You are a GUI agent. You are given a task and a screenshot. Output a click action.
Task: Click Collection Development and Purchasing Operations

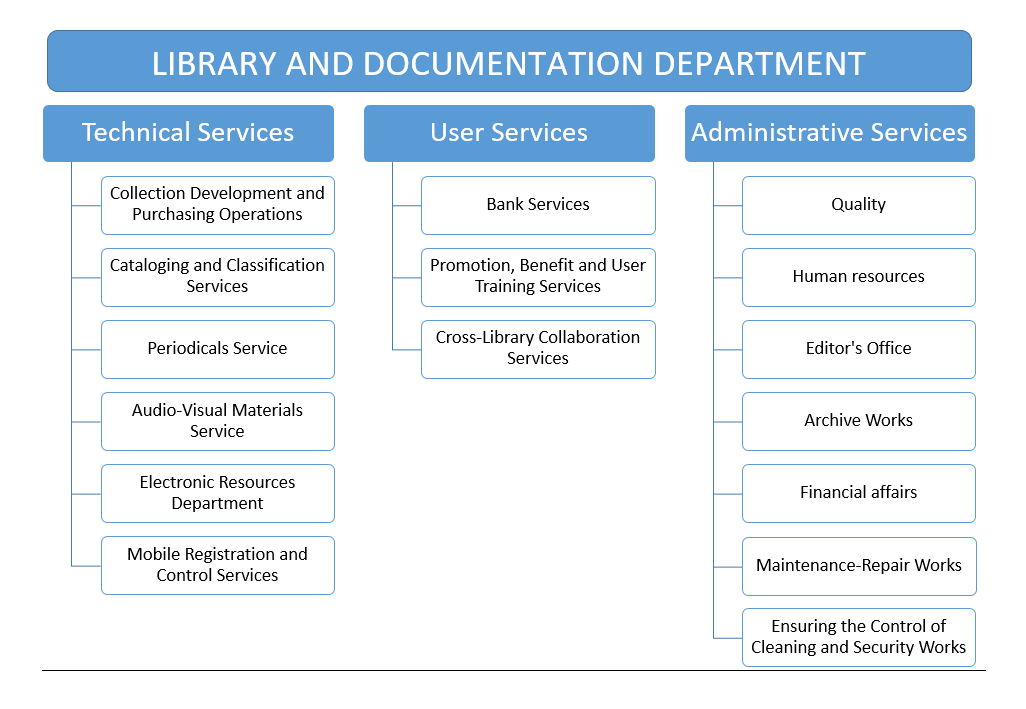(x=217, y=204)
